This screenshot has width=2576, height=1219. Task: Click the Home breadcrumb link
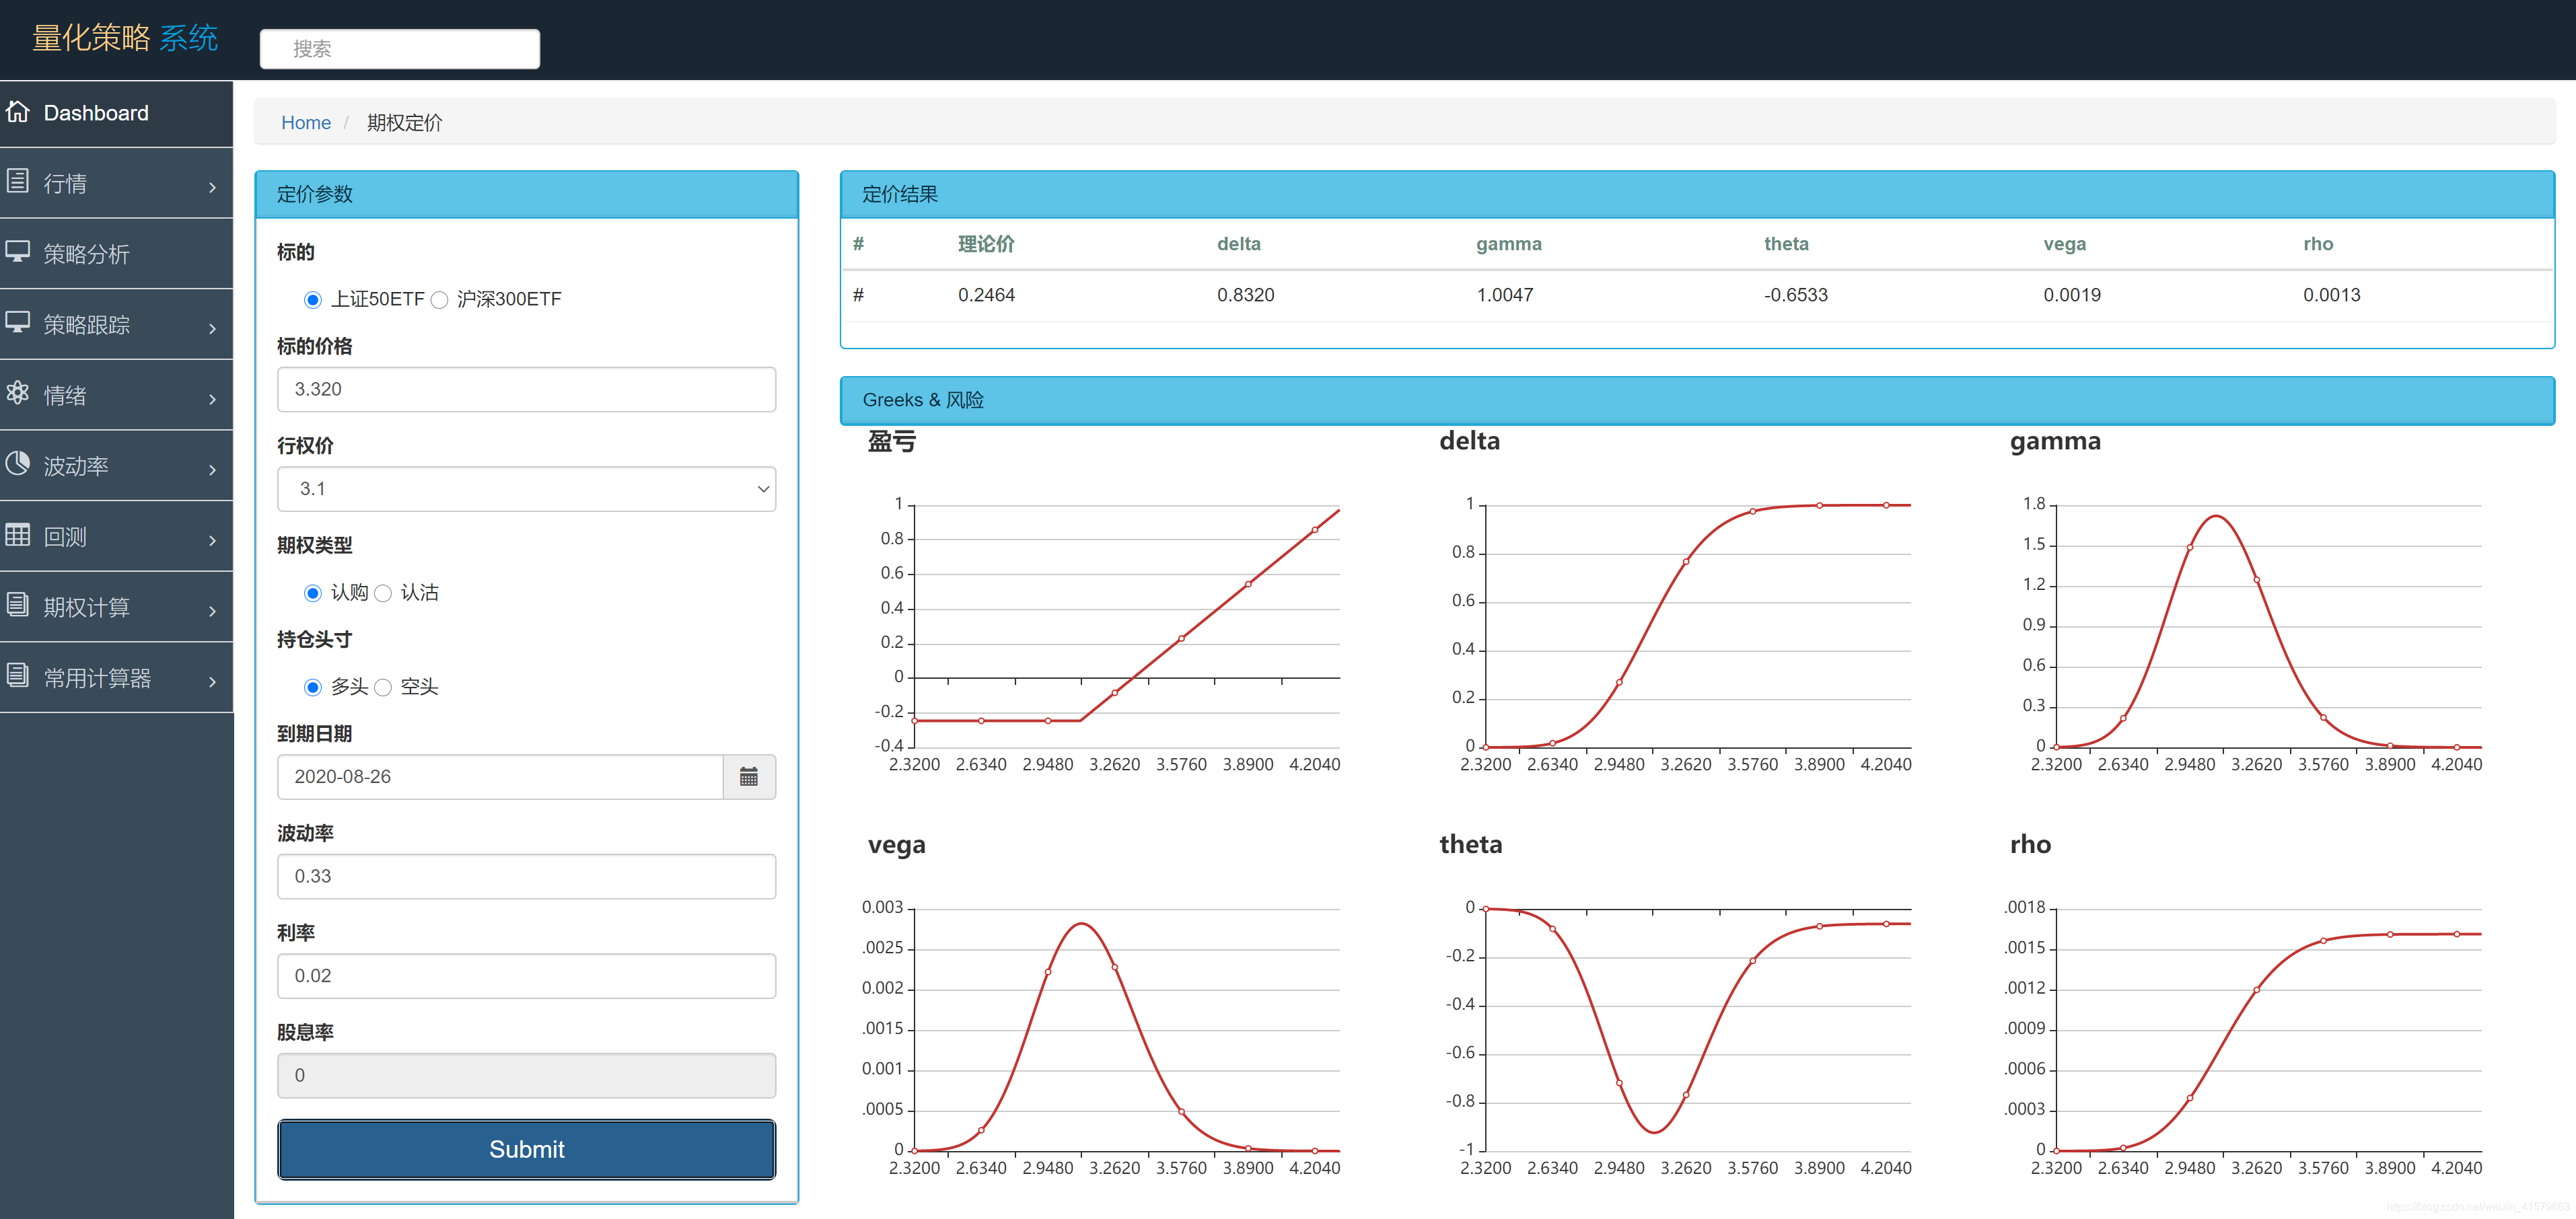tap(305, 123)
